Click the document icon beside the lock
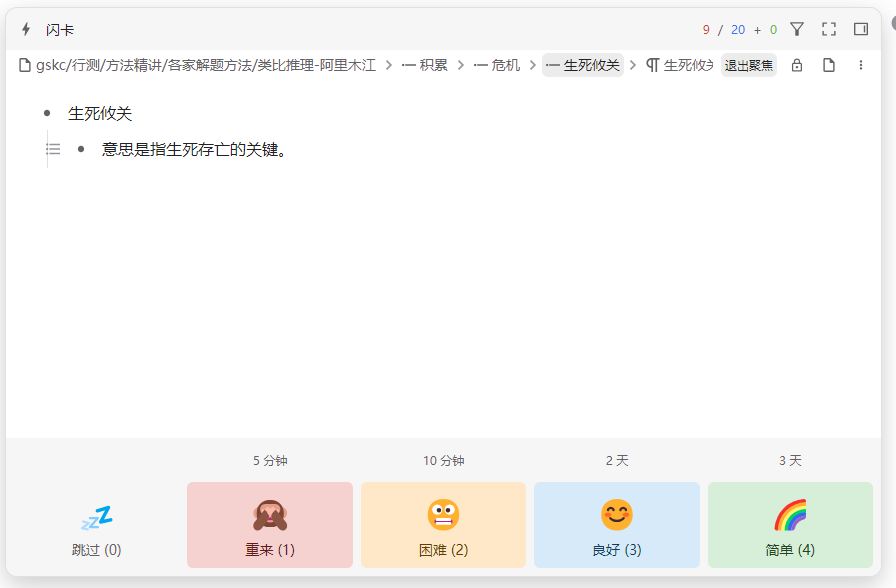 click(x=829, y=65)
